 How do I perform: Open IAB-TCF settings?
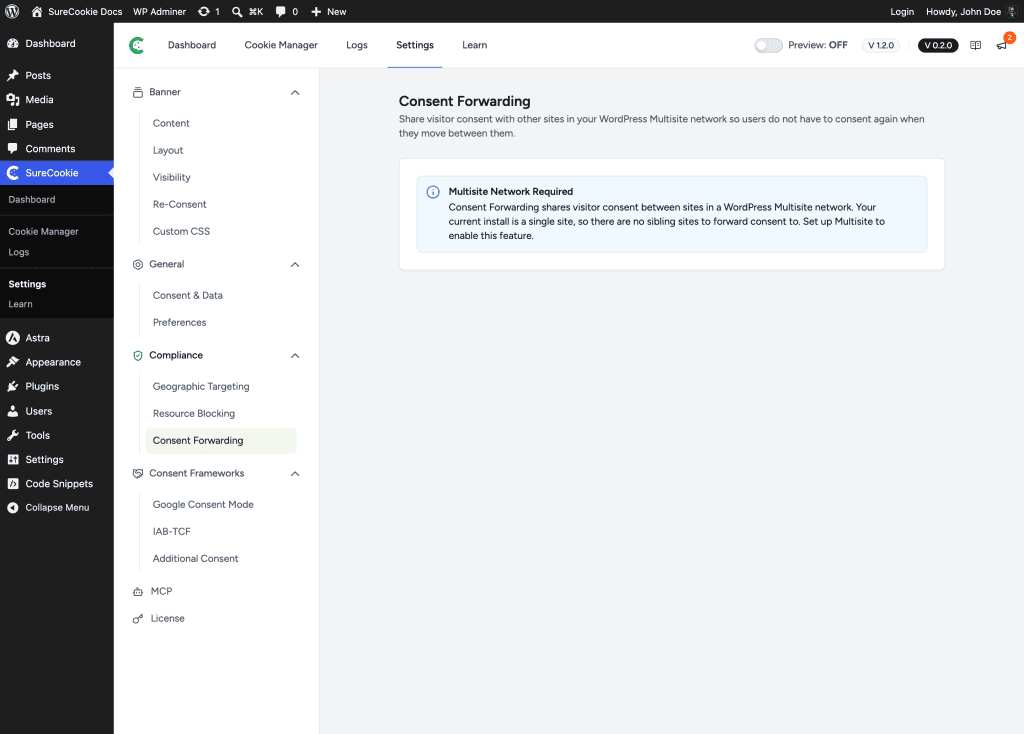(x=172, y=532)
